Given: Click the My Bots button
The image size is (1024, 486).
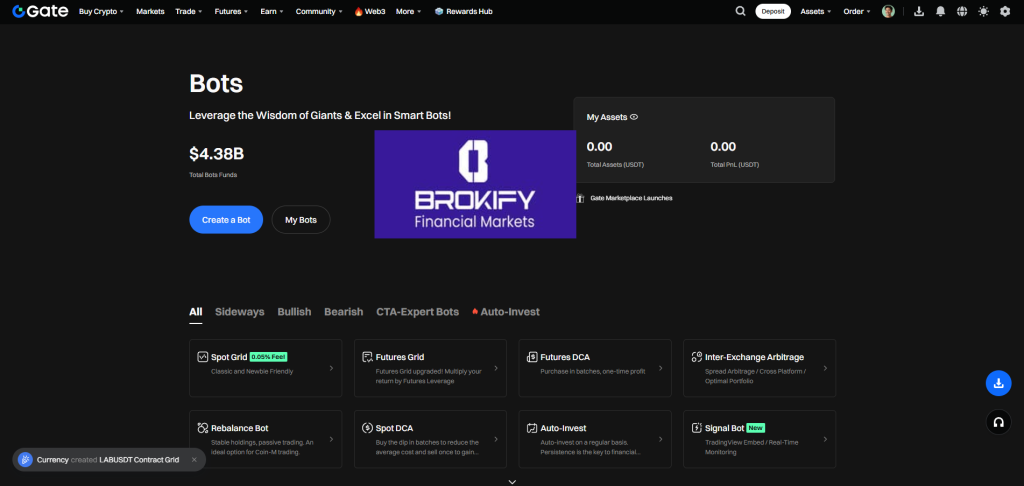Looking at the screenshot, I should 300,219.
